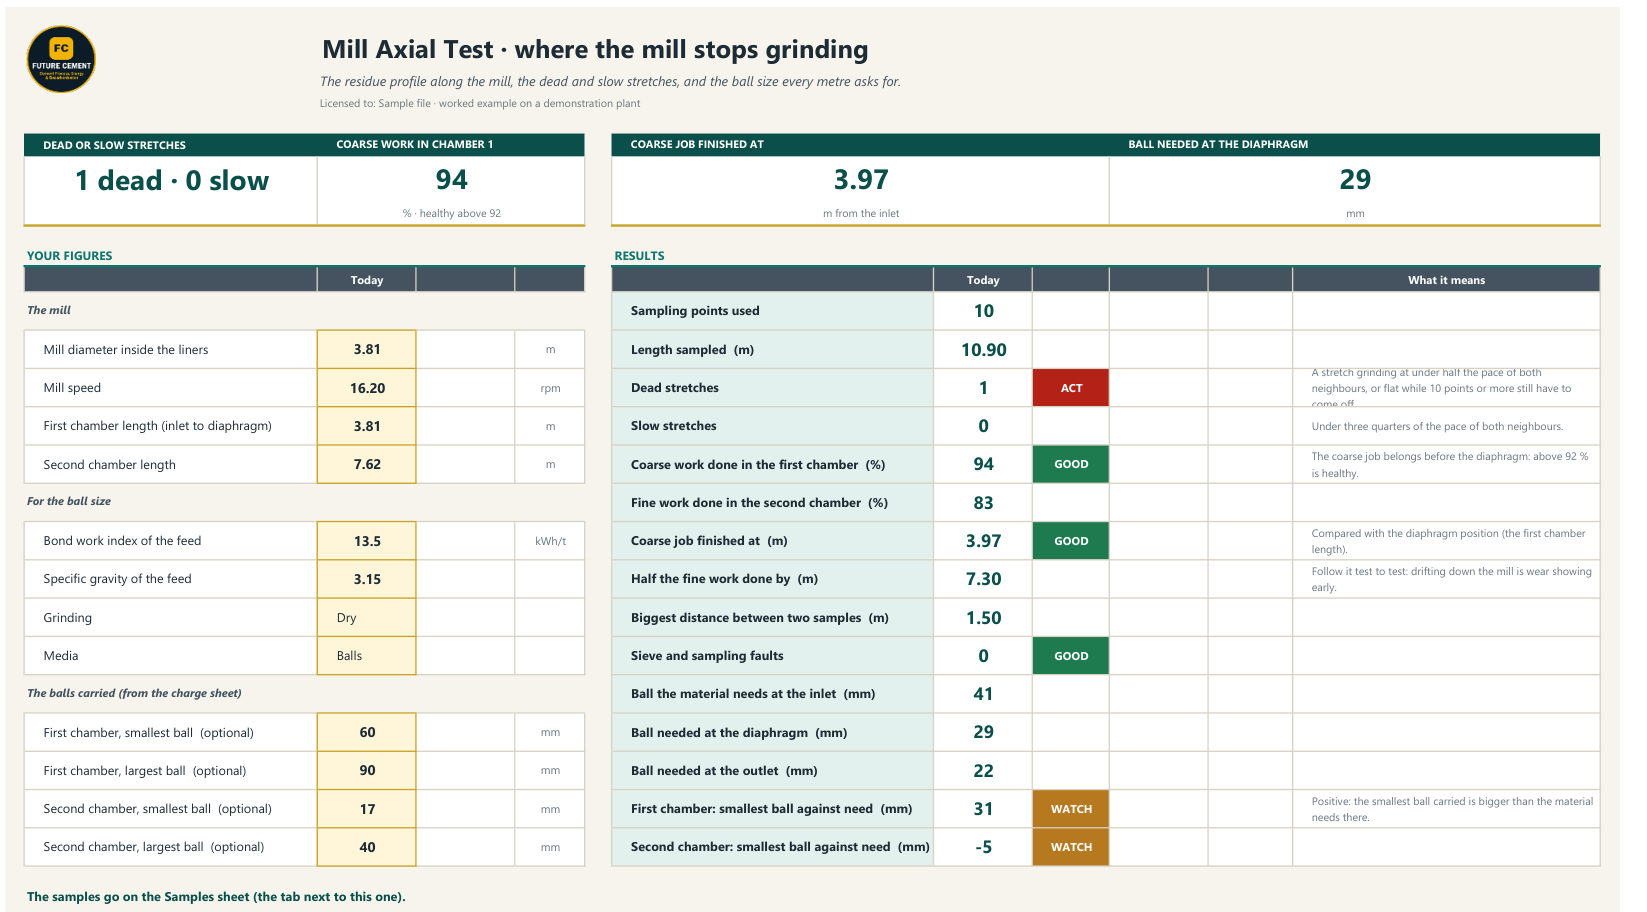
Task: Click first chamber length input 3.81
Action: 367,426
